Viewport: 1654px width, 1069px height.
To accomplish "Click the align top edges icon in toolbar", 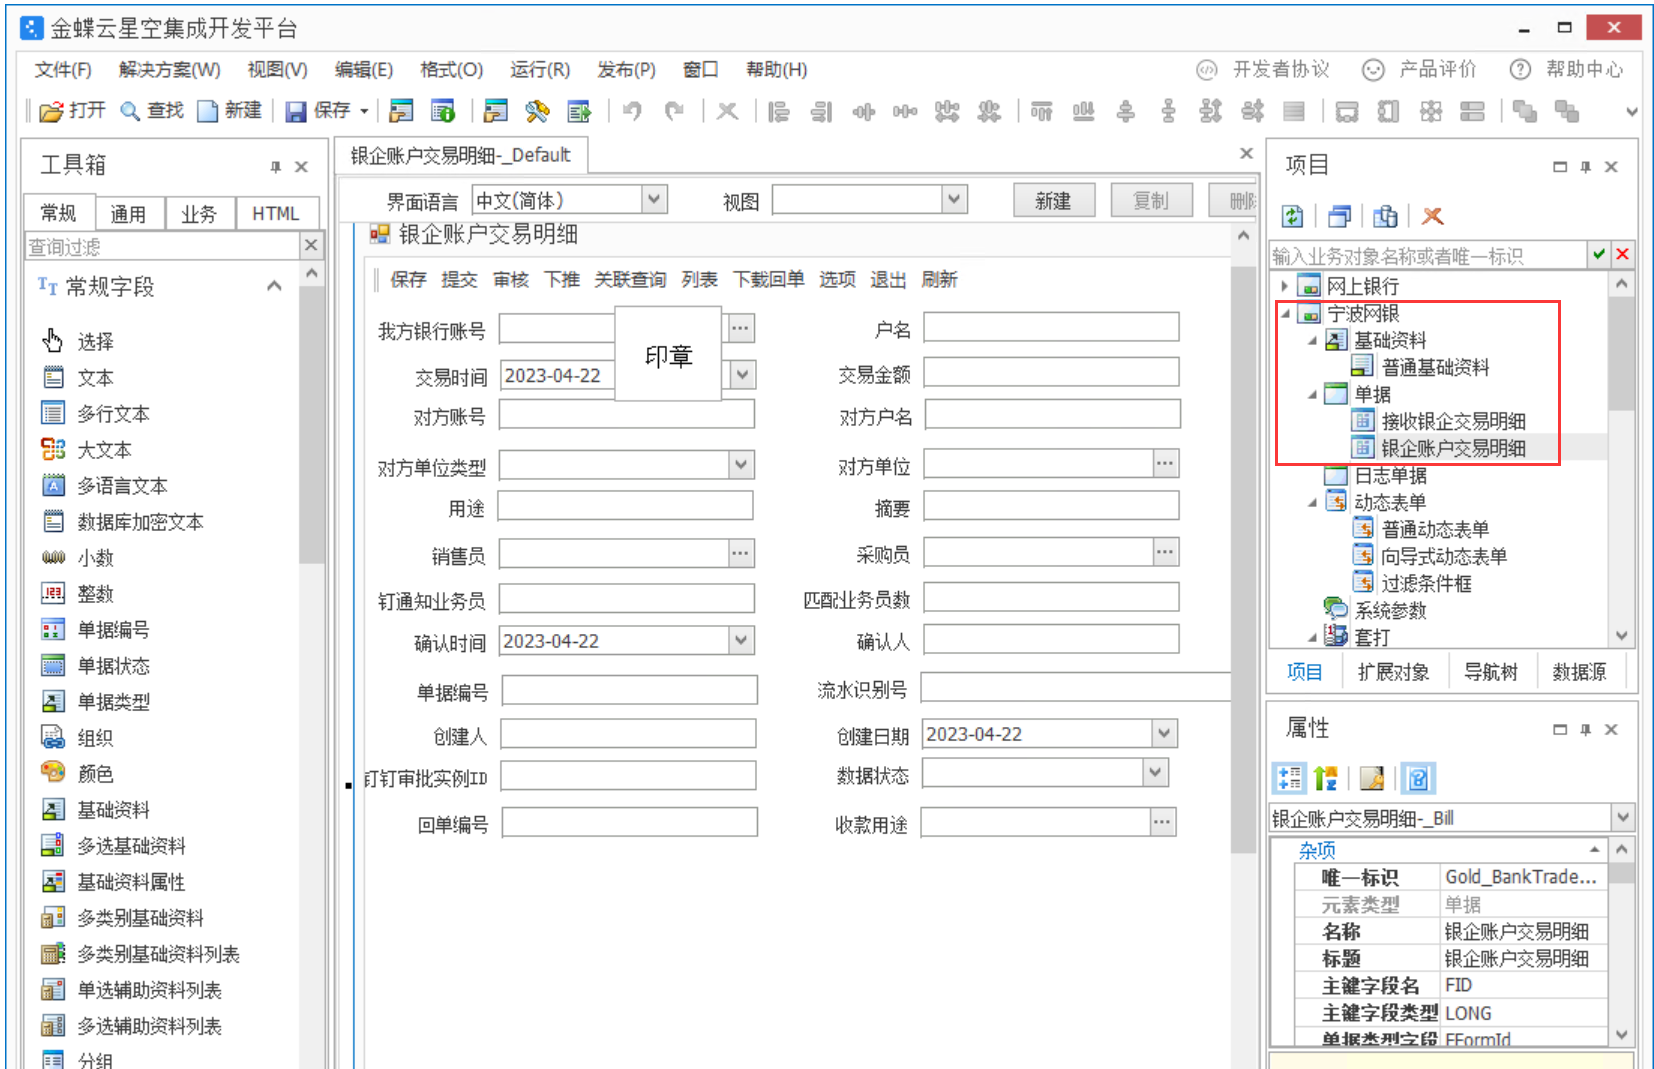I will pos(1041,111).
